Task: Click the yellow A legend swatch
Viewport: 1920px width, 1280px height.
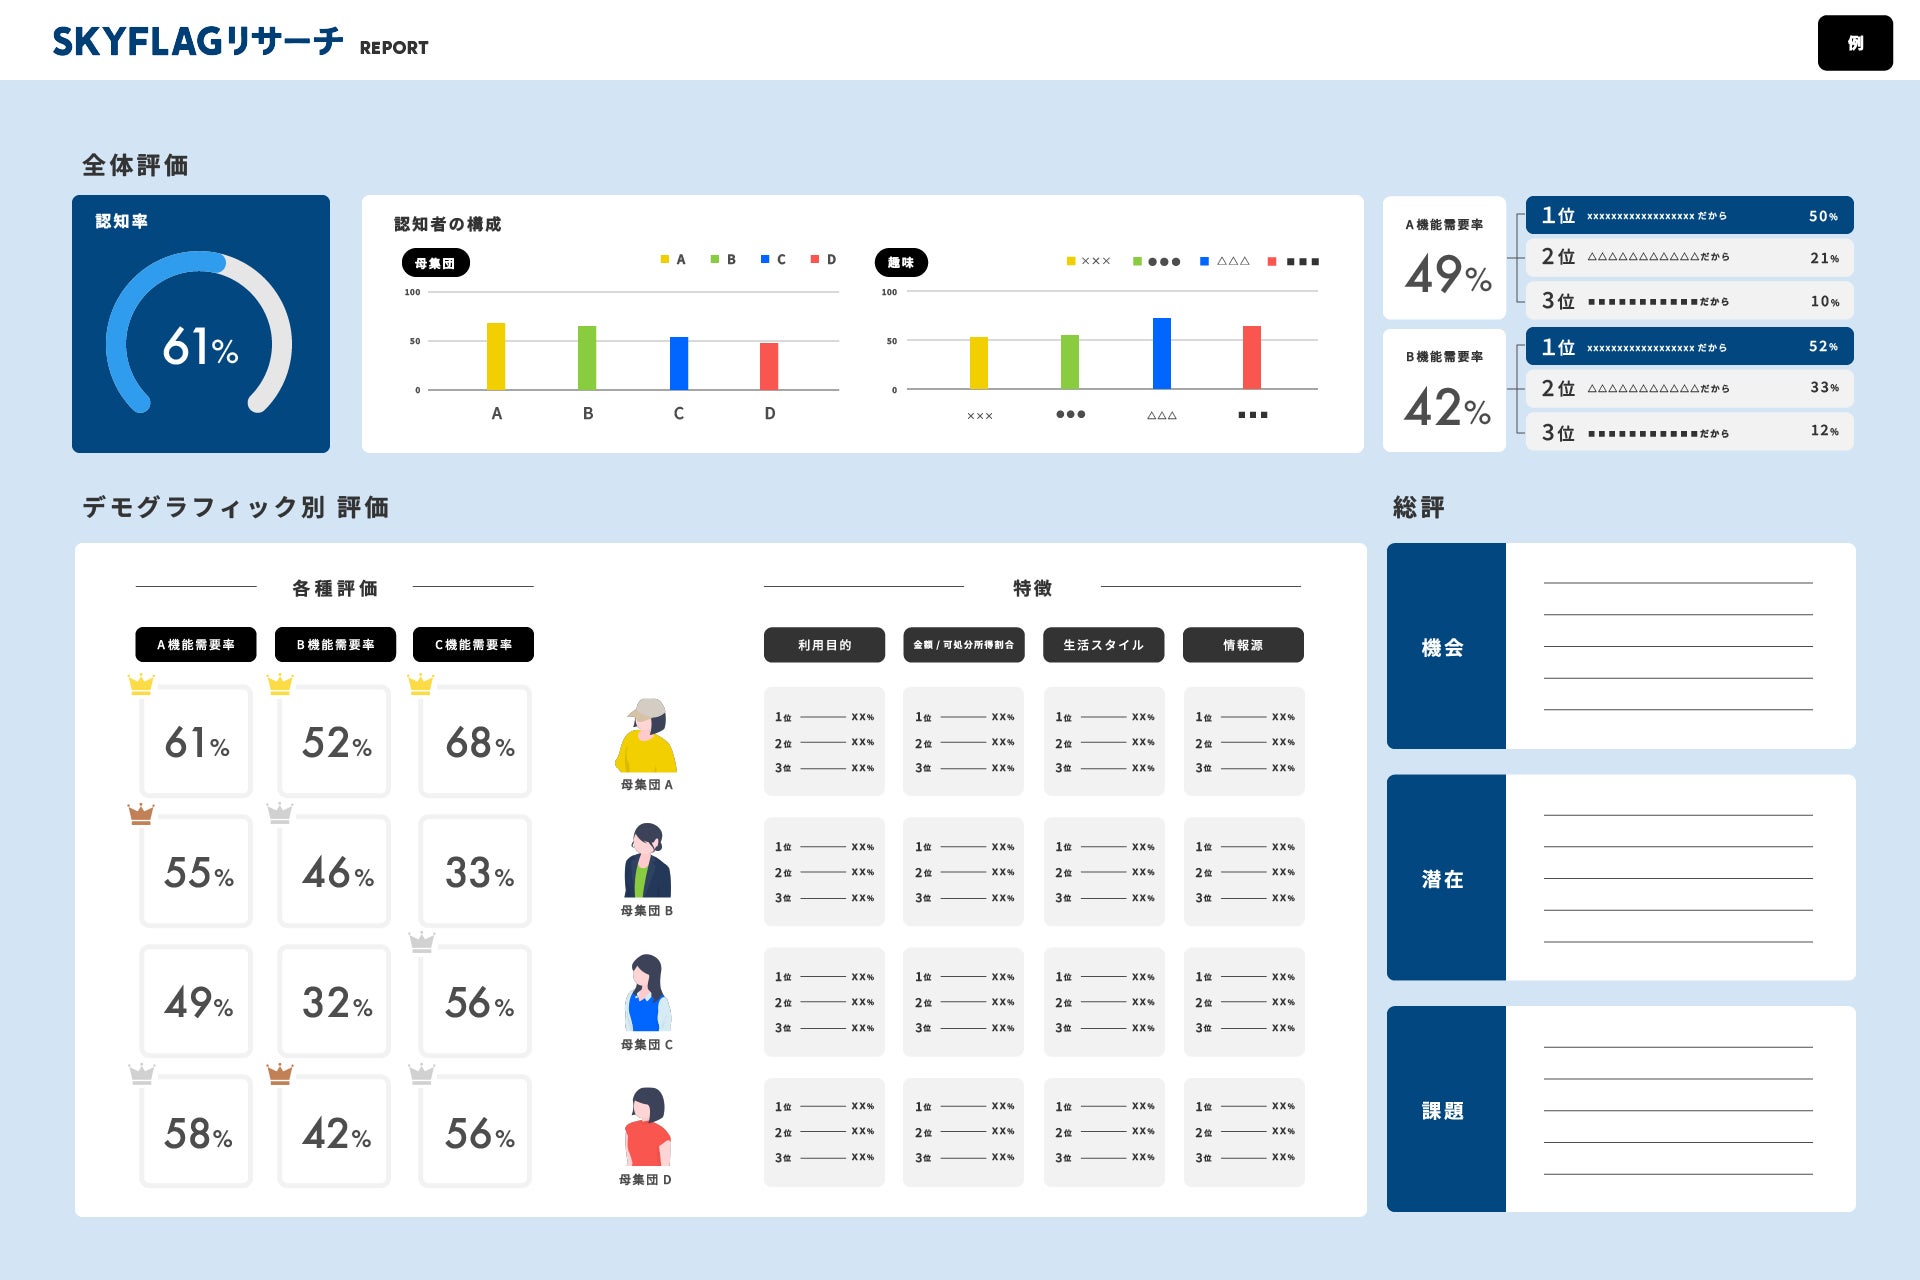Action: pos(664,260)
